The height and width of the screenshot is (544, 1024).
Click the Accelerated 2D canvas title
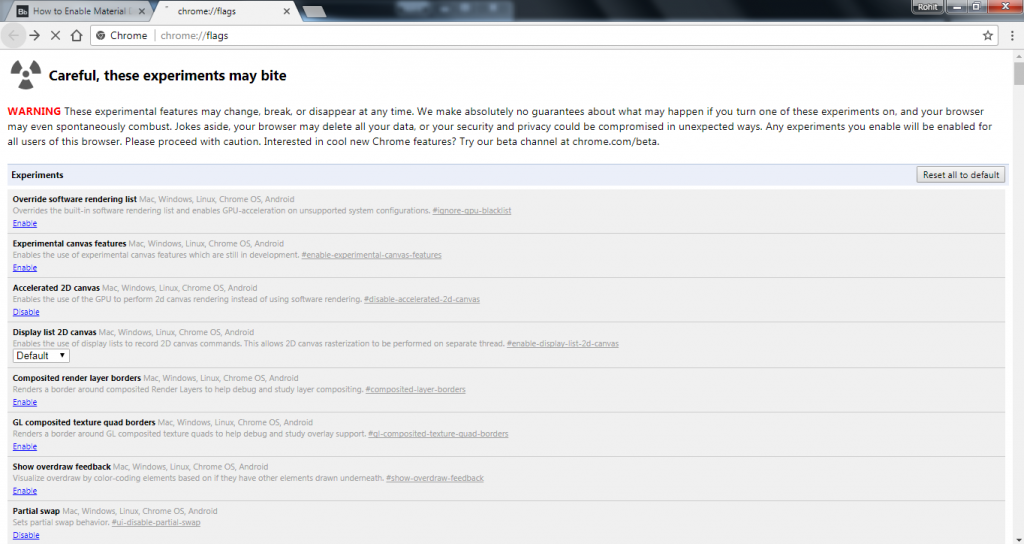(x=56, y=288)
